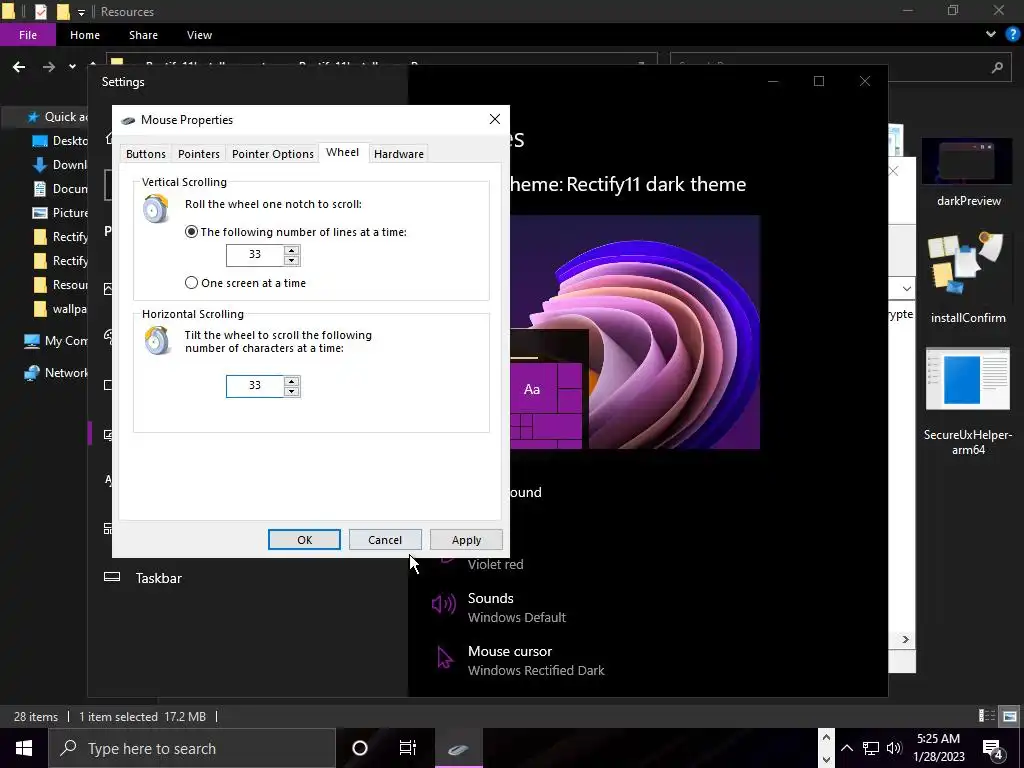
Task: Click the horizontal scrolling characters input field
Action: pyautogui.click(x=255, y=385)
